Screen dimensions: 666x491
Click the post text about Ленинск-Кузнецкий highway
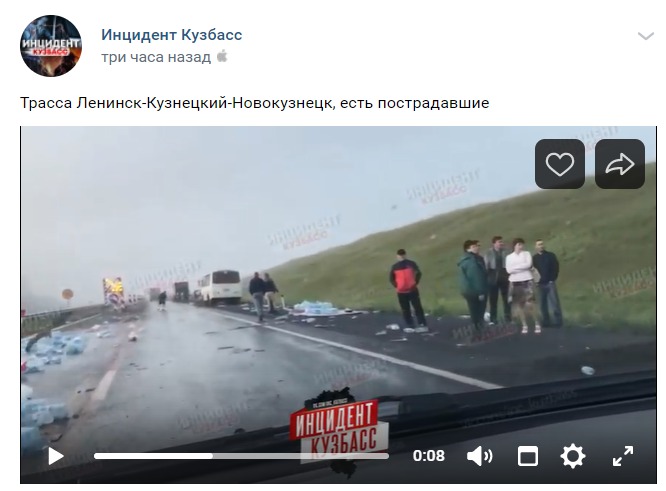pyautogui.click(x=254, y=103)
